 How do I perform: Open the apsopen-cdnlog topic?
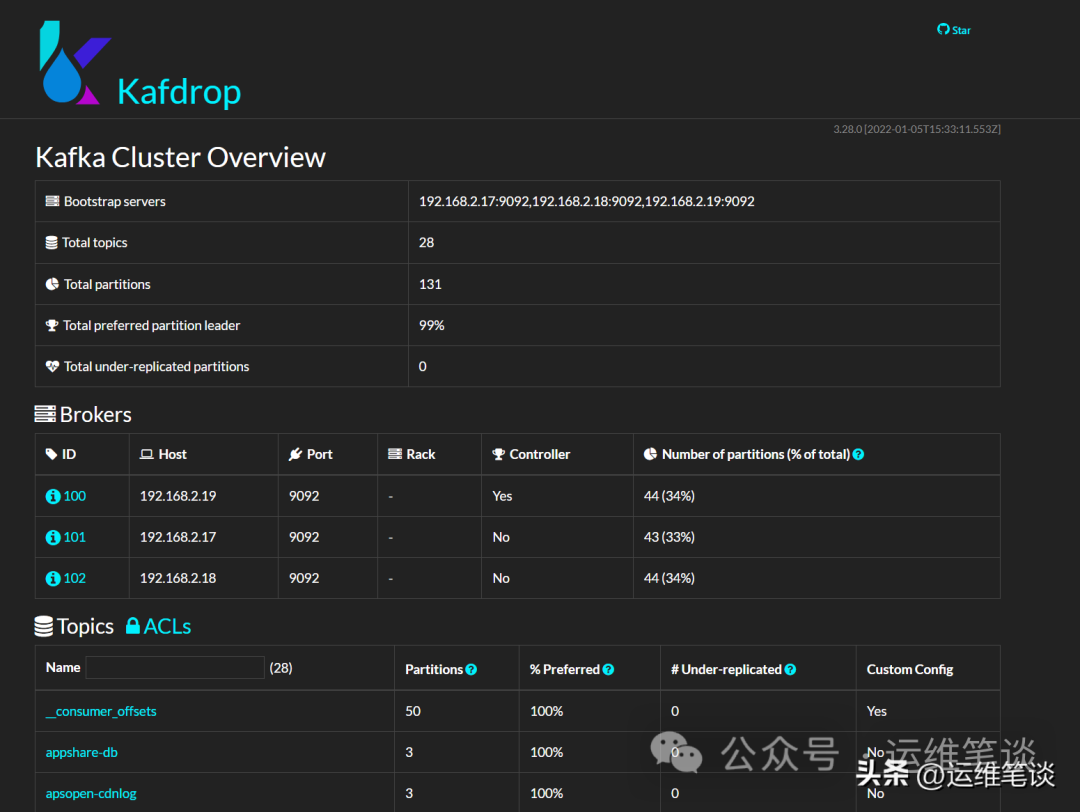click(91, 793)
